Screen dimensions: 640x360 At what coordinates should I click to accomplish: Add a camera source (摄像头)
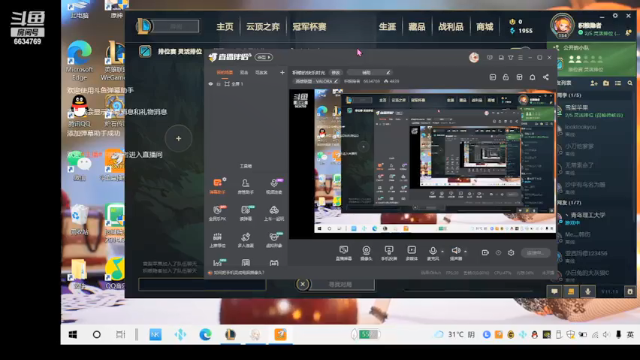pyautogui.click(x=366, y=253)
